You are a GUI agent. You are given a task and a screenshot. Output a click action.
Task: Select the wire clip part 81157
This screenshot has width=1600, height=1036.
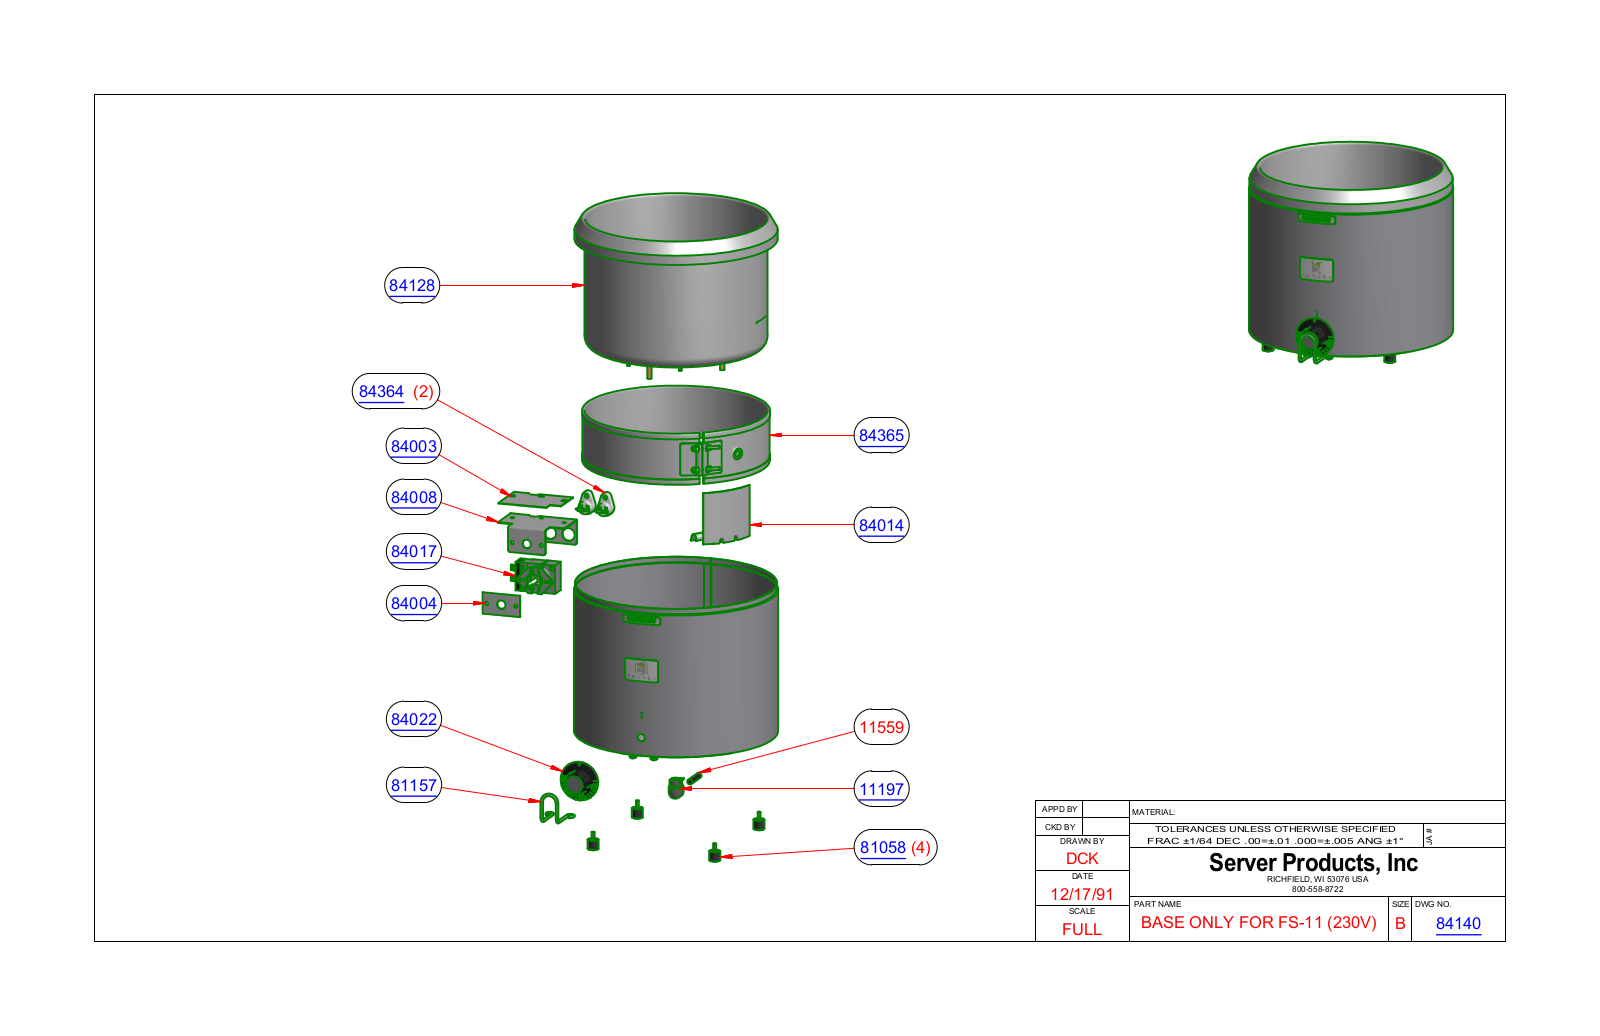(555, 808)
